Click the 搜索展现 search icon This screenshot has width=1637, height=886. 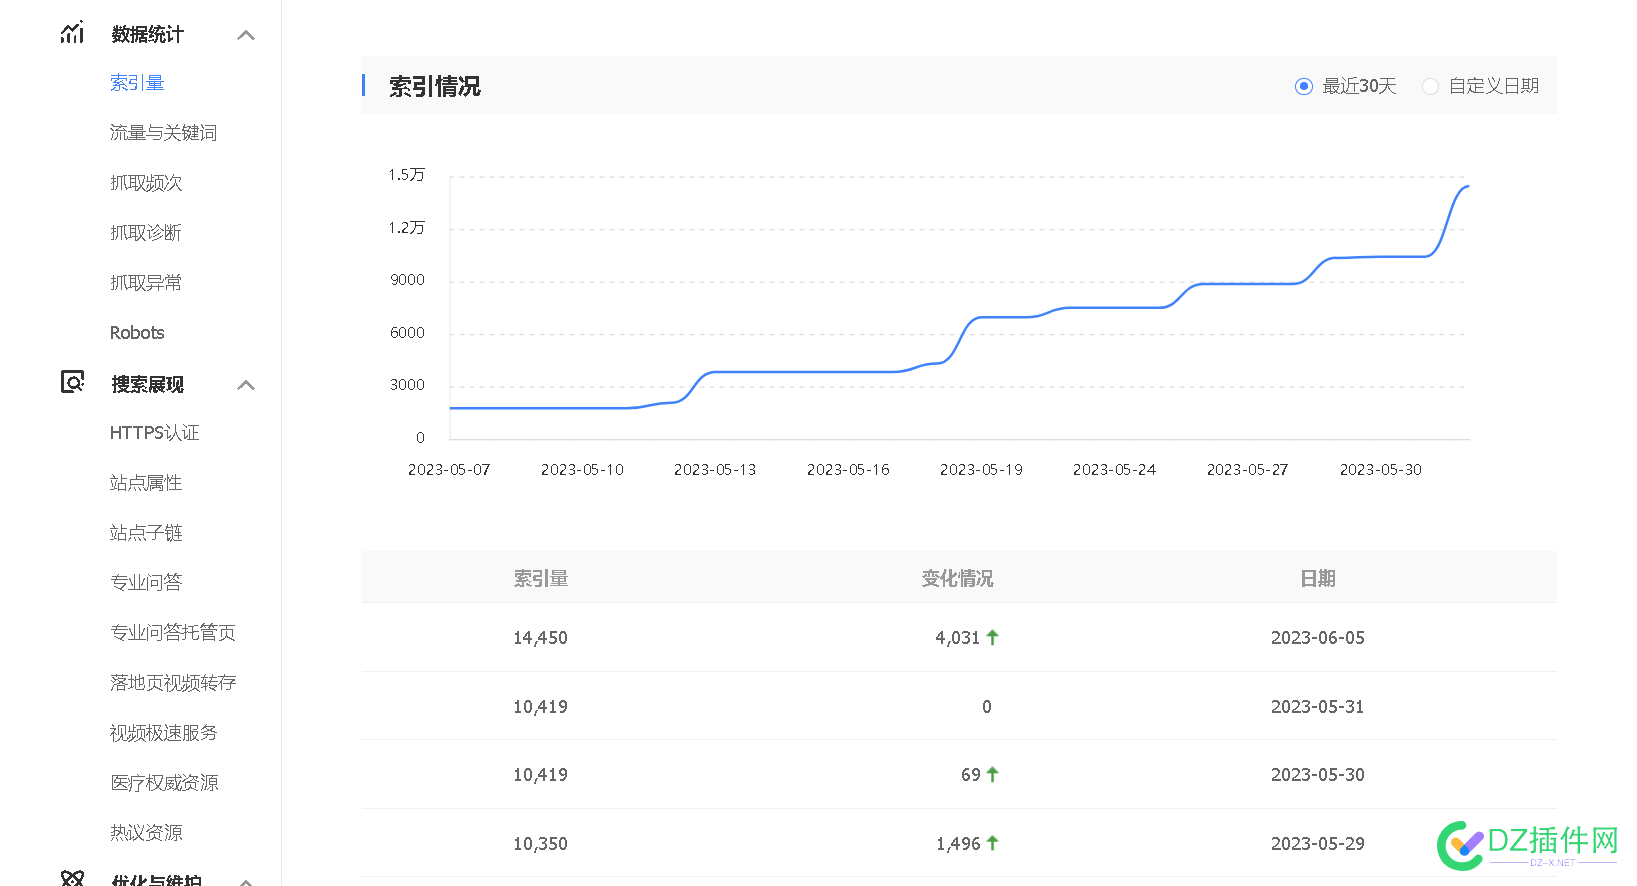[x=72, y=382]
